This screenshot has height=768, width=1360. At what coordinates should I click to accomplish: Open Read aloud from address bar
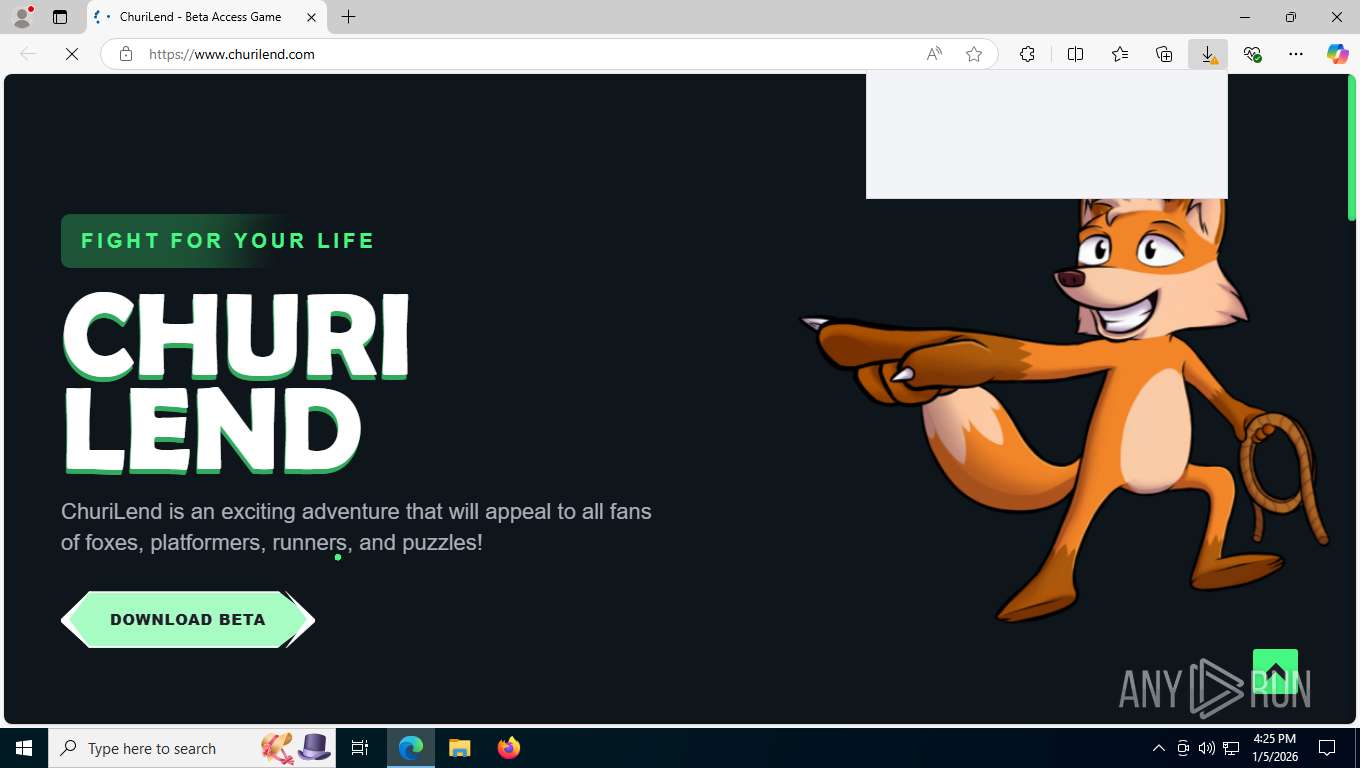934,54
